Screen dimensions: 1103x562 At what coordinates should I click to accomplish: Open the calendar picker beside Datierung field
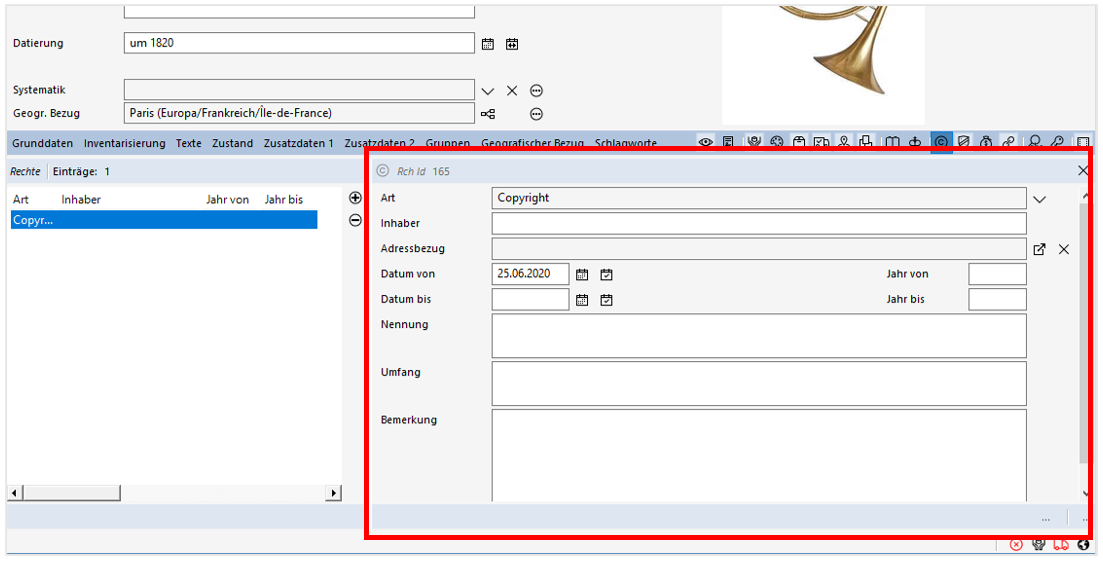(488, 44)
